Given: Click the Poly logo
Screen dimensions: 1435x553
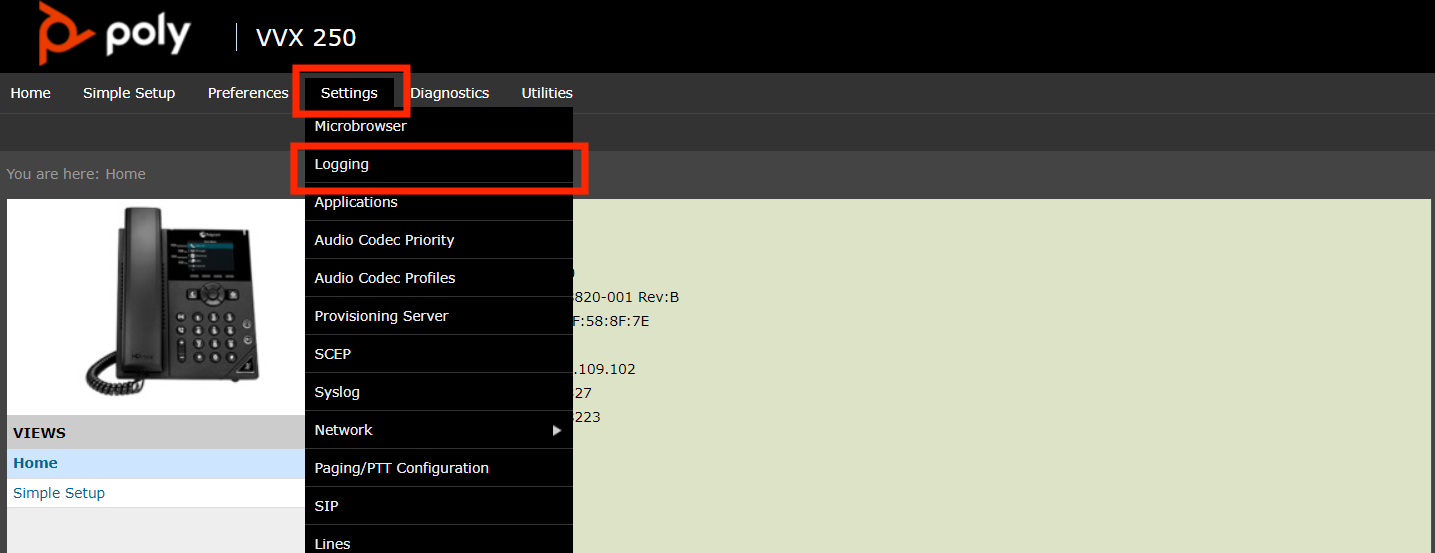Looking at the screenshot, I should click(x=114, y=33).
